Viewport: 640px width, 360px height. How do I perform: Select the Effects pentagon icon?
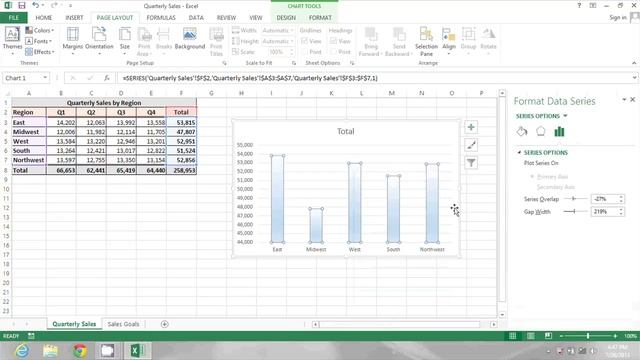[540, 131]
